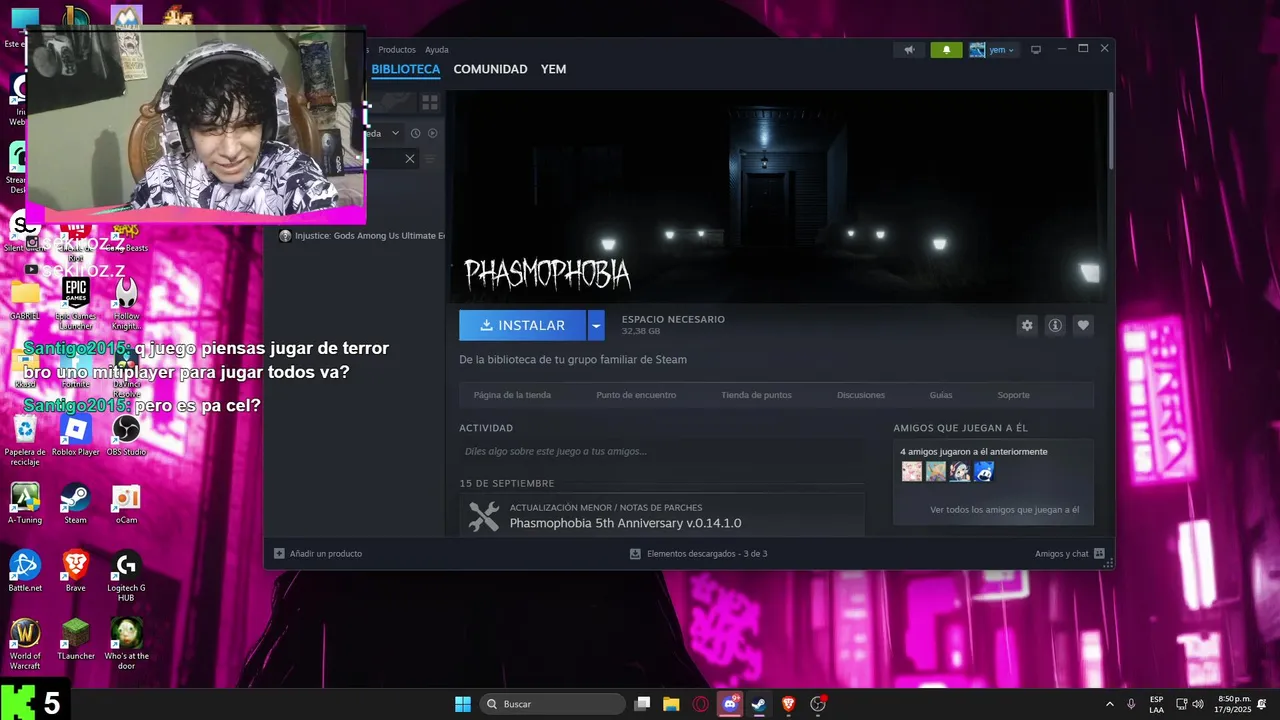Viewport: 1280px width, 720px height.
Task: Expand install options dropdown arrow
Action: click(x=596, y=325)
